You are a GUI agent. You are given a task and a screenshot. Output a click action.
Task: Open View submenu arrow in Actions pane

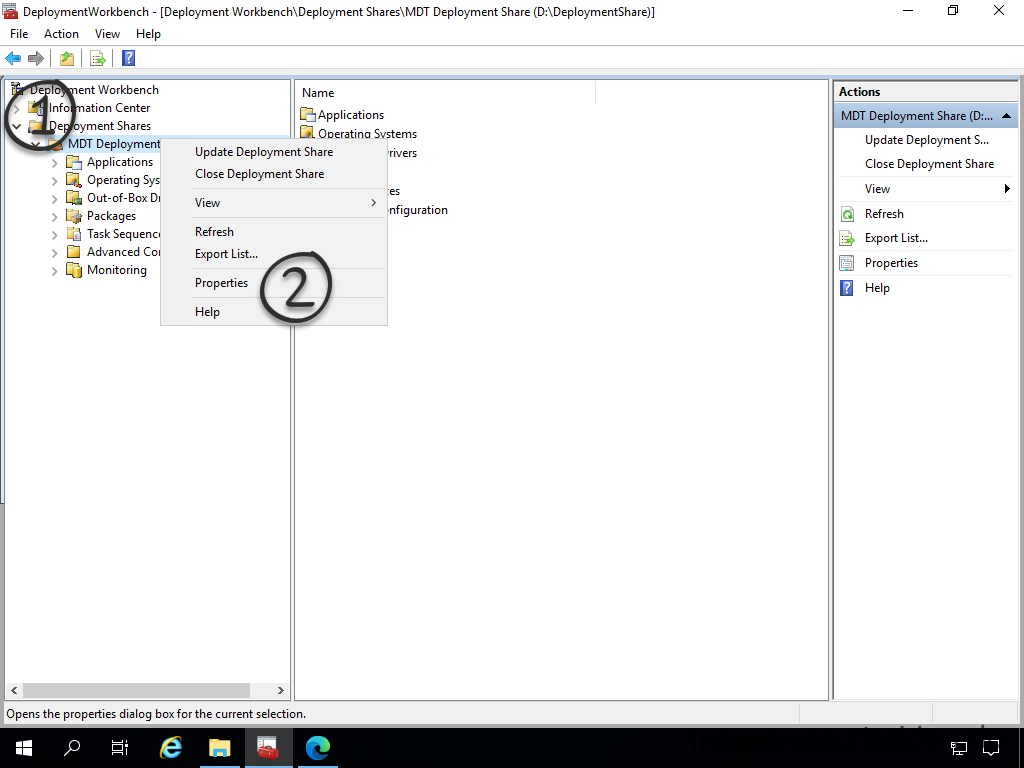1007,189
